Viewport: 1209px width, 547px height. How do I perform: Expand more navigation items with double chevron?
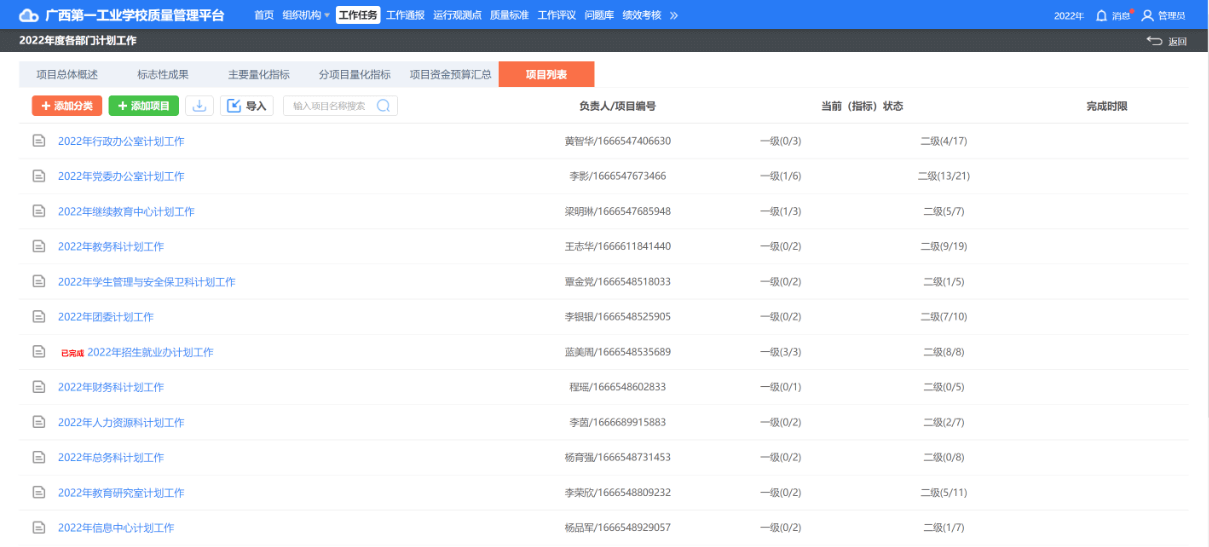click(x=674, y=15)
